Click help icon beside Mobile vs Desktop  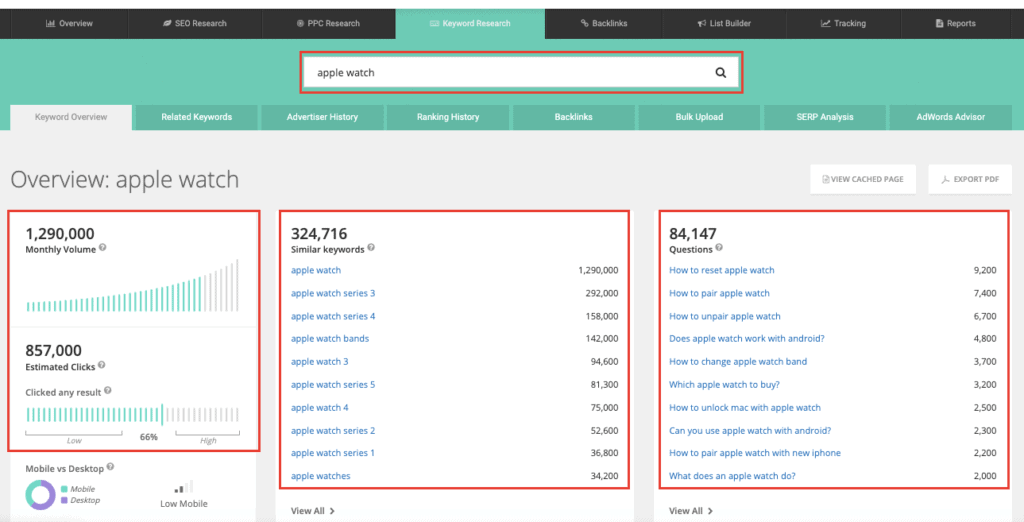pos(110,466)
